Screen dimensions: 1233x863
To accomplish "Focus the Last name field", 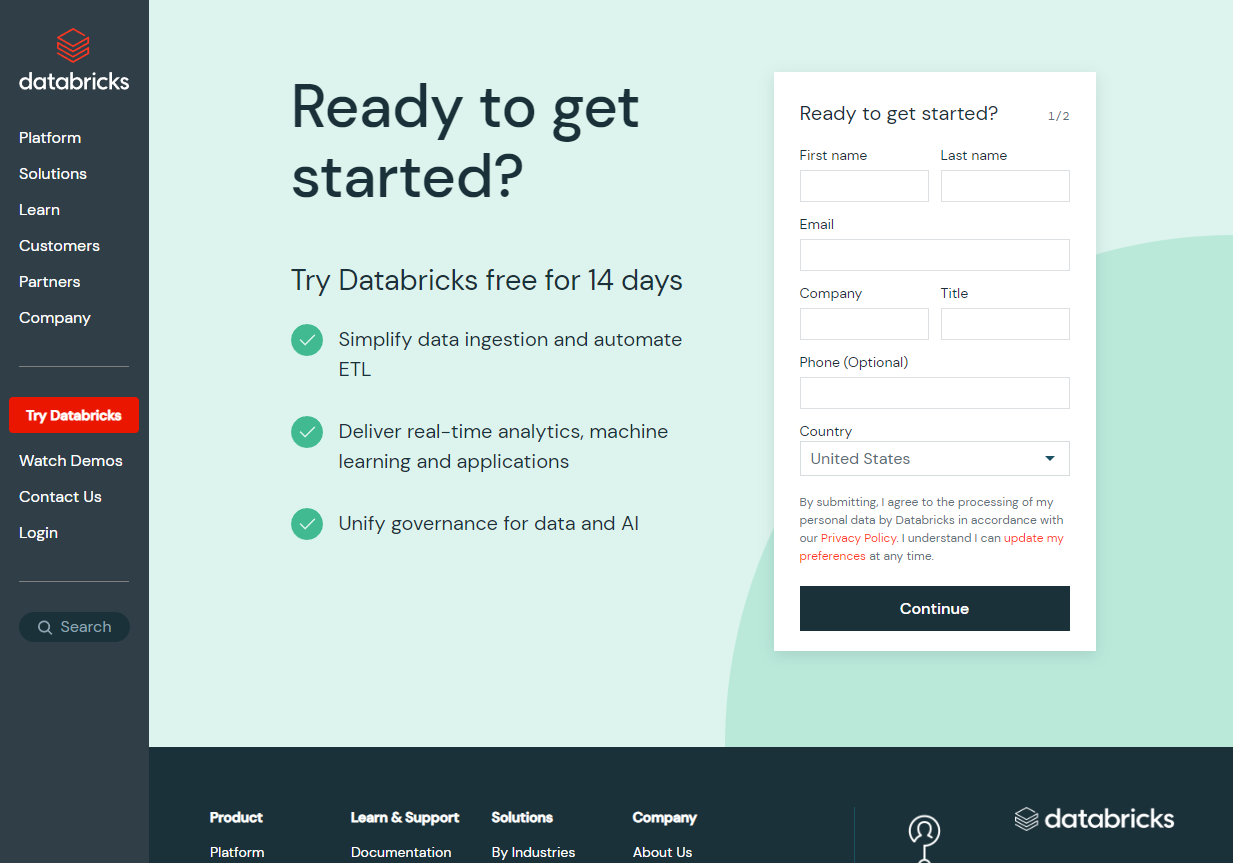I will (x=1005, y=186).
